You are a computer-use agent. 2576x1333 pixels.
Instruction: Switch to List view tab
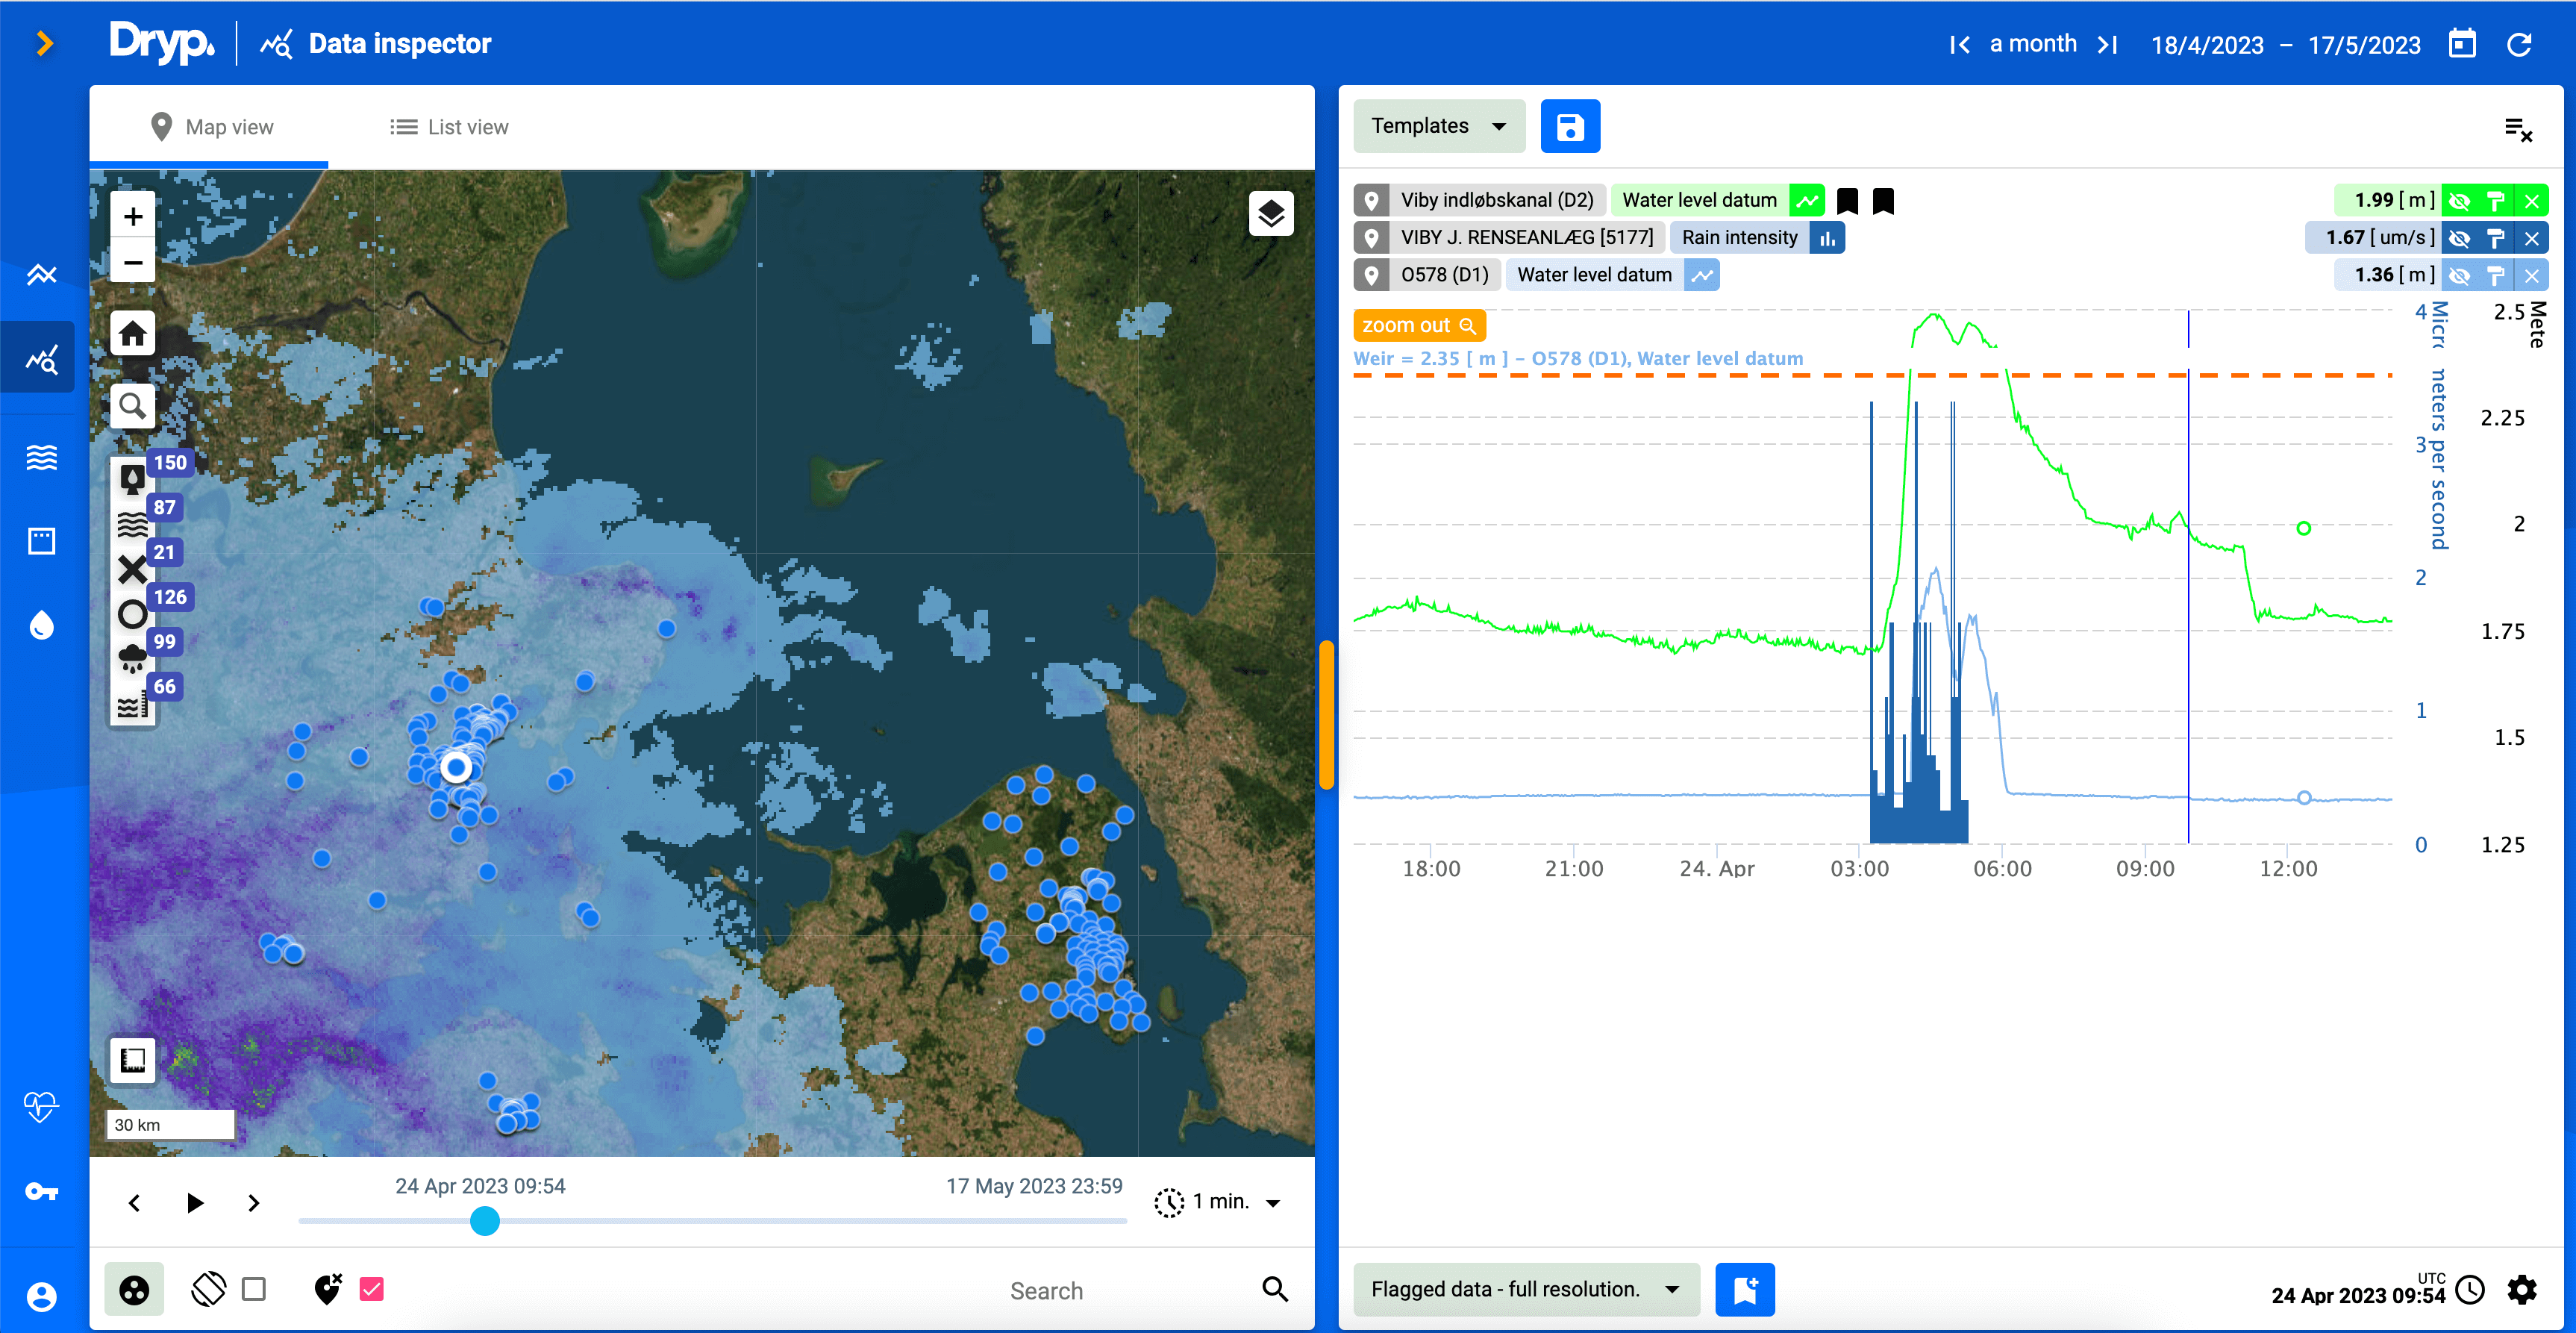pos(449,127)
